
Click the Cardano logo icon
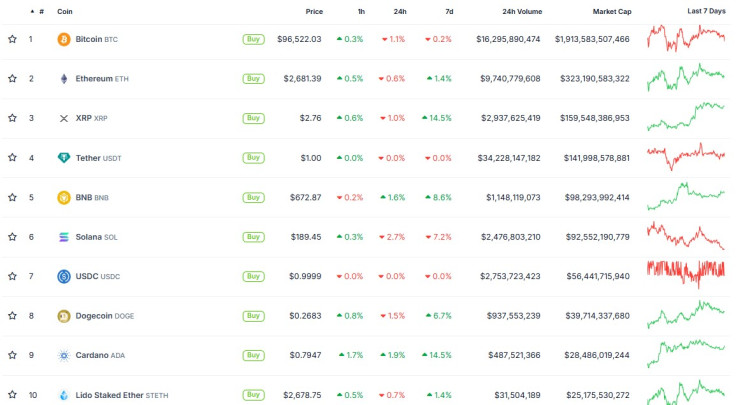tap(64, 356)
